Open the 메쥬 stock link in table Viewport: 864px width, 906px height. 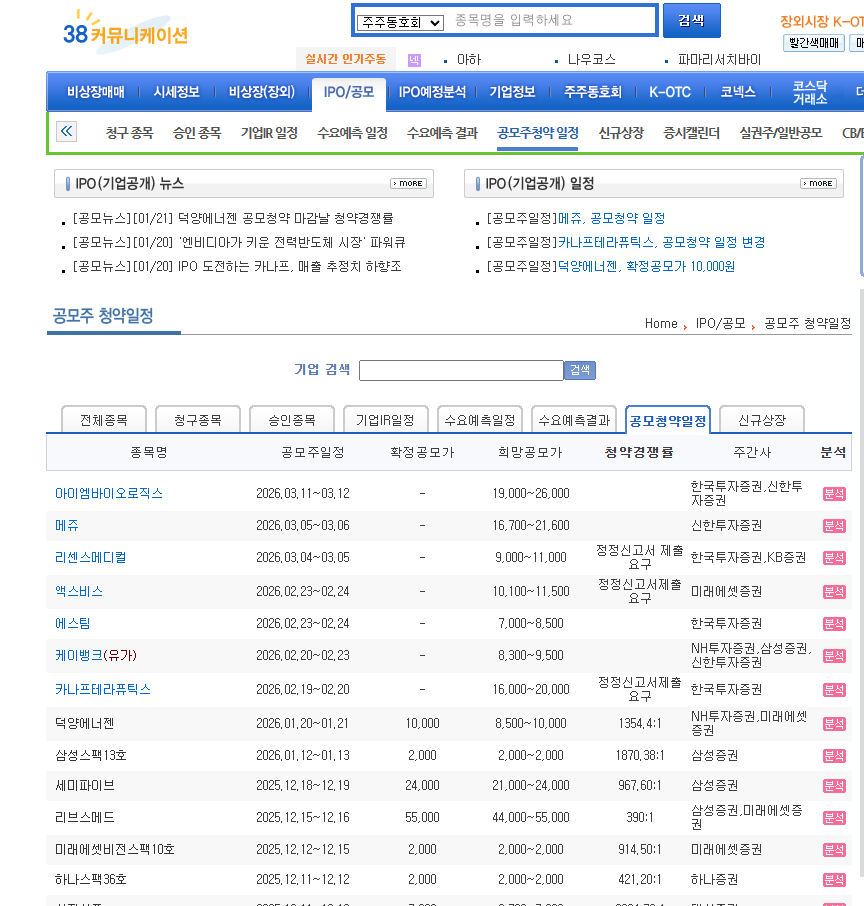pyautogui.click(x=66, y=525)
